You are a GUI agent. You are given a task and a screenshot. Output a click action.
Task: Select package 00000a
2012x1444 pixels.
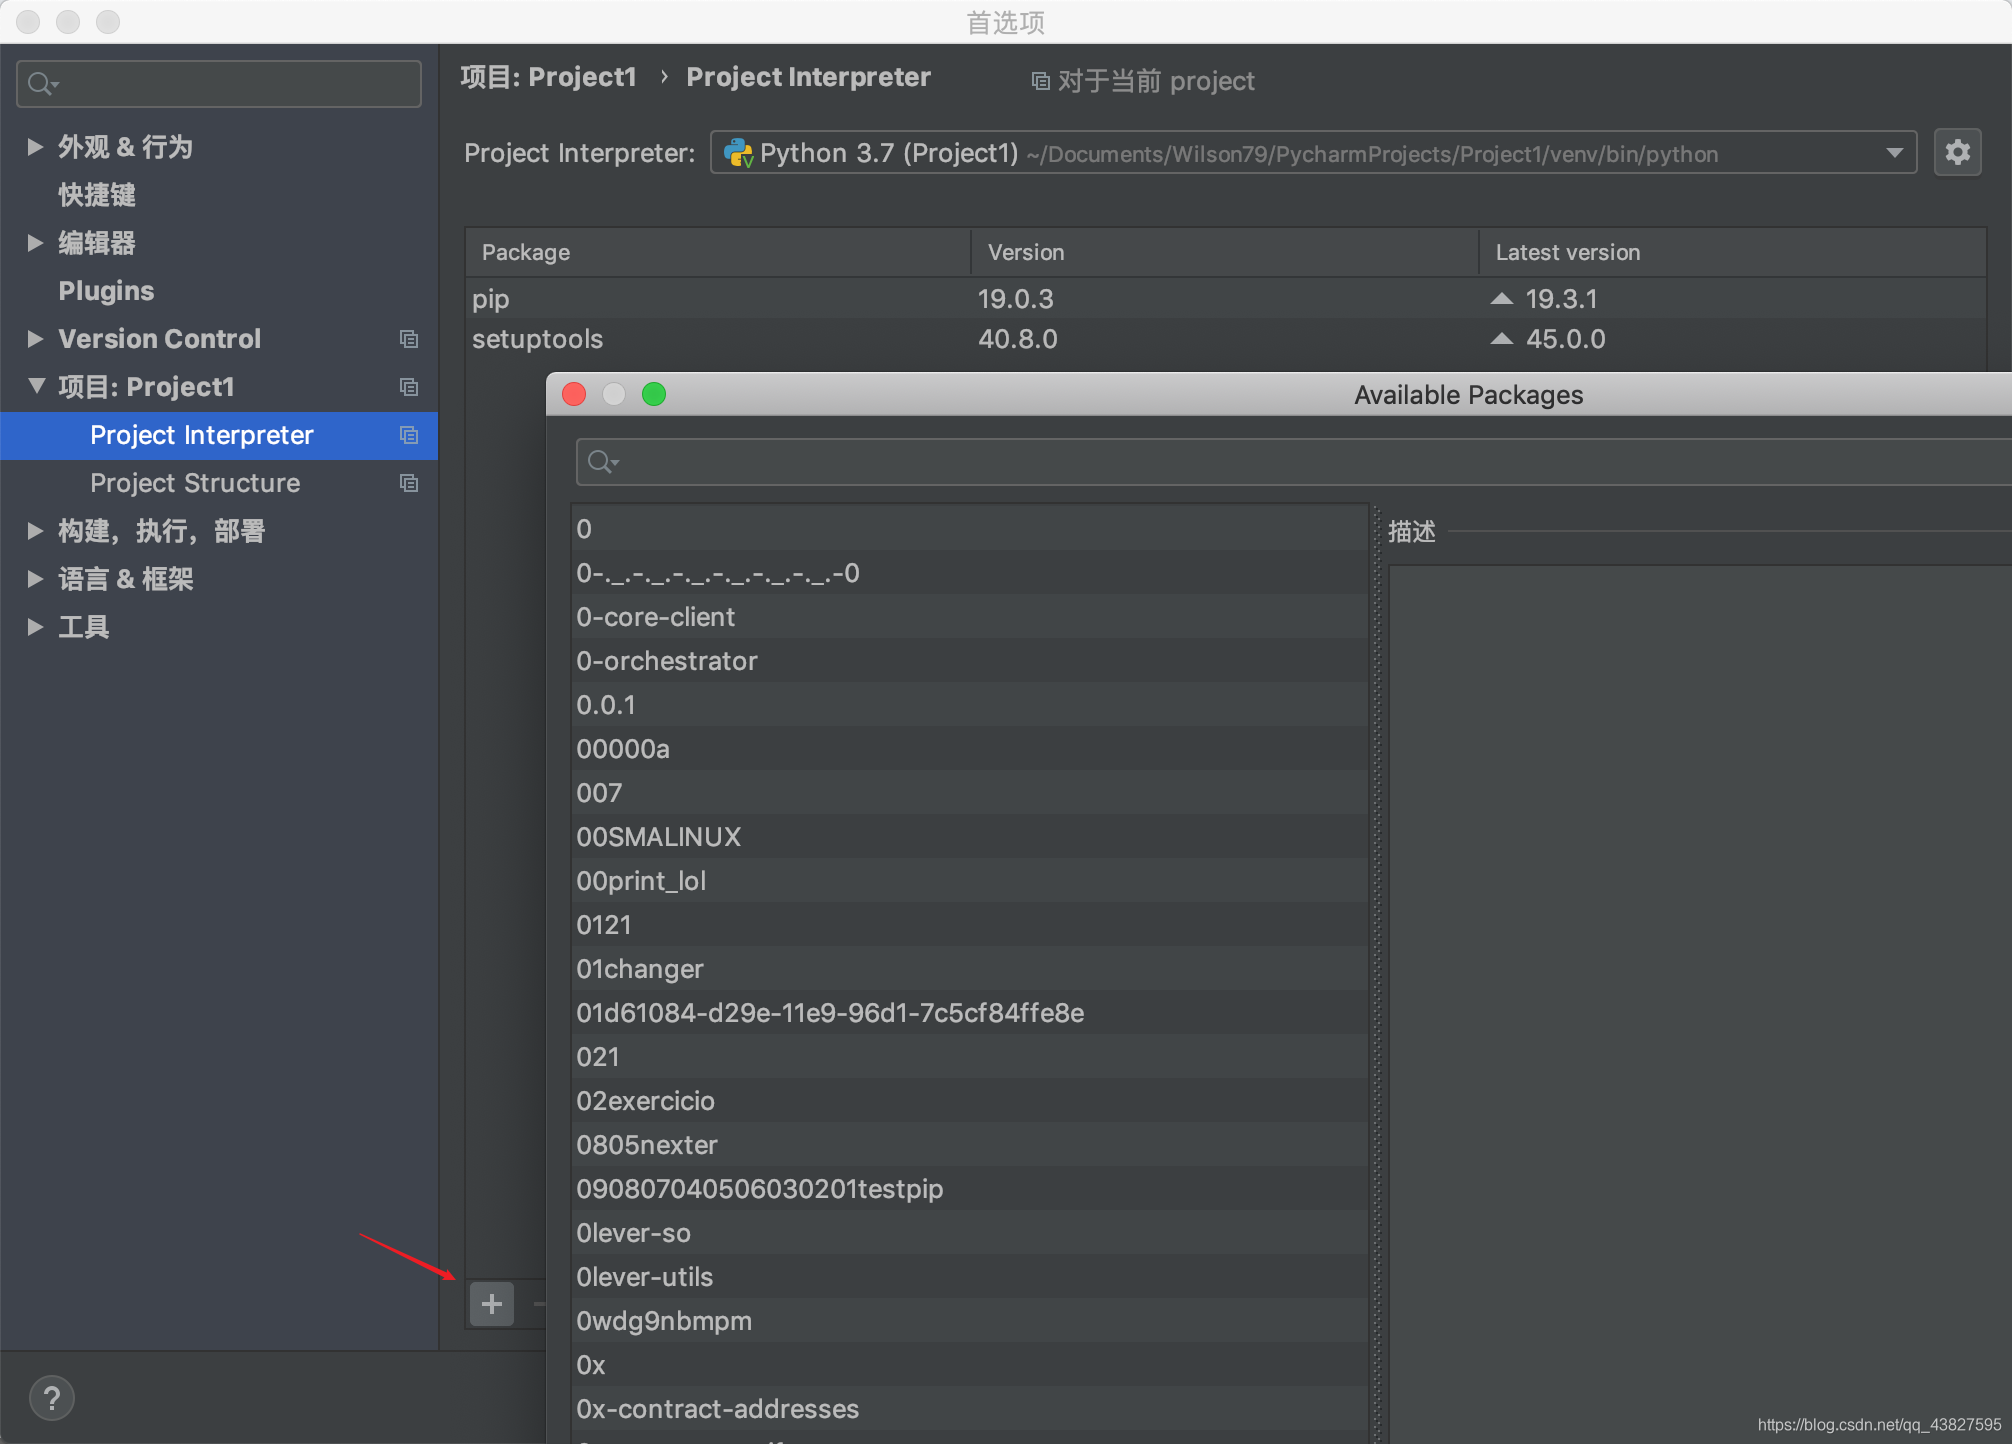970,748
